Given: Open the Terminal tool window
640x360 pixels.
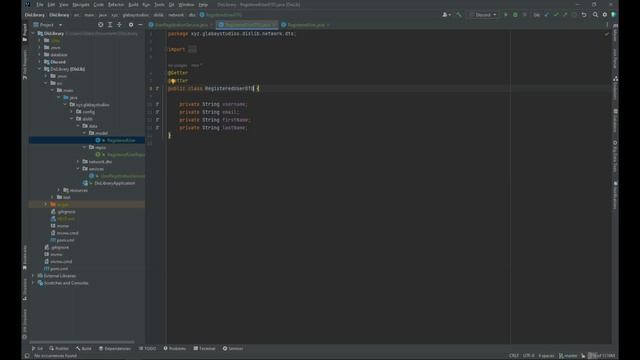Looking at the screenshot, I should (204, 349).
